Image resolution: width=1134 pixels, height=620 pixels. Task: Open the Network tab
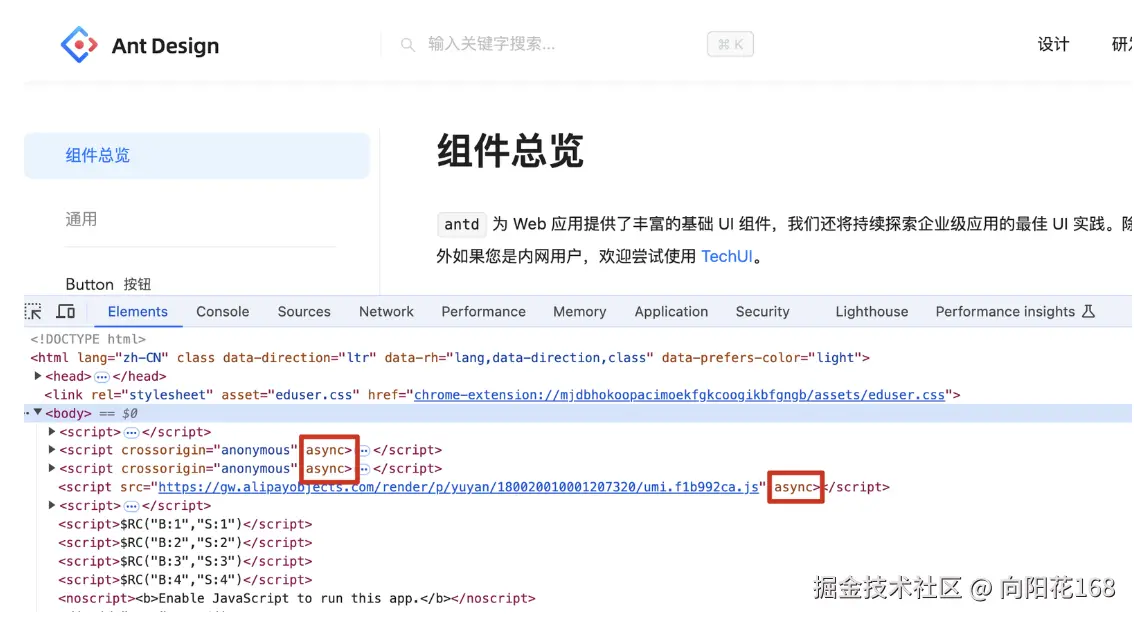point(386,312)
